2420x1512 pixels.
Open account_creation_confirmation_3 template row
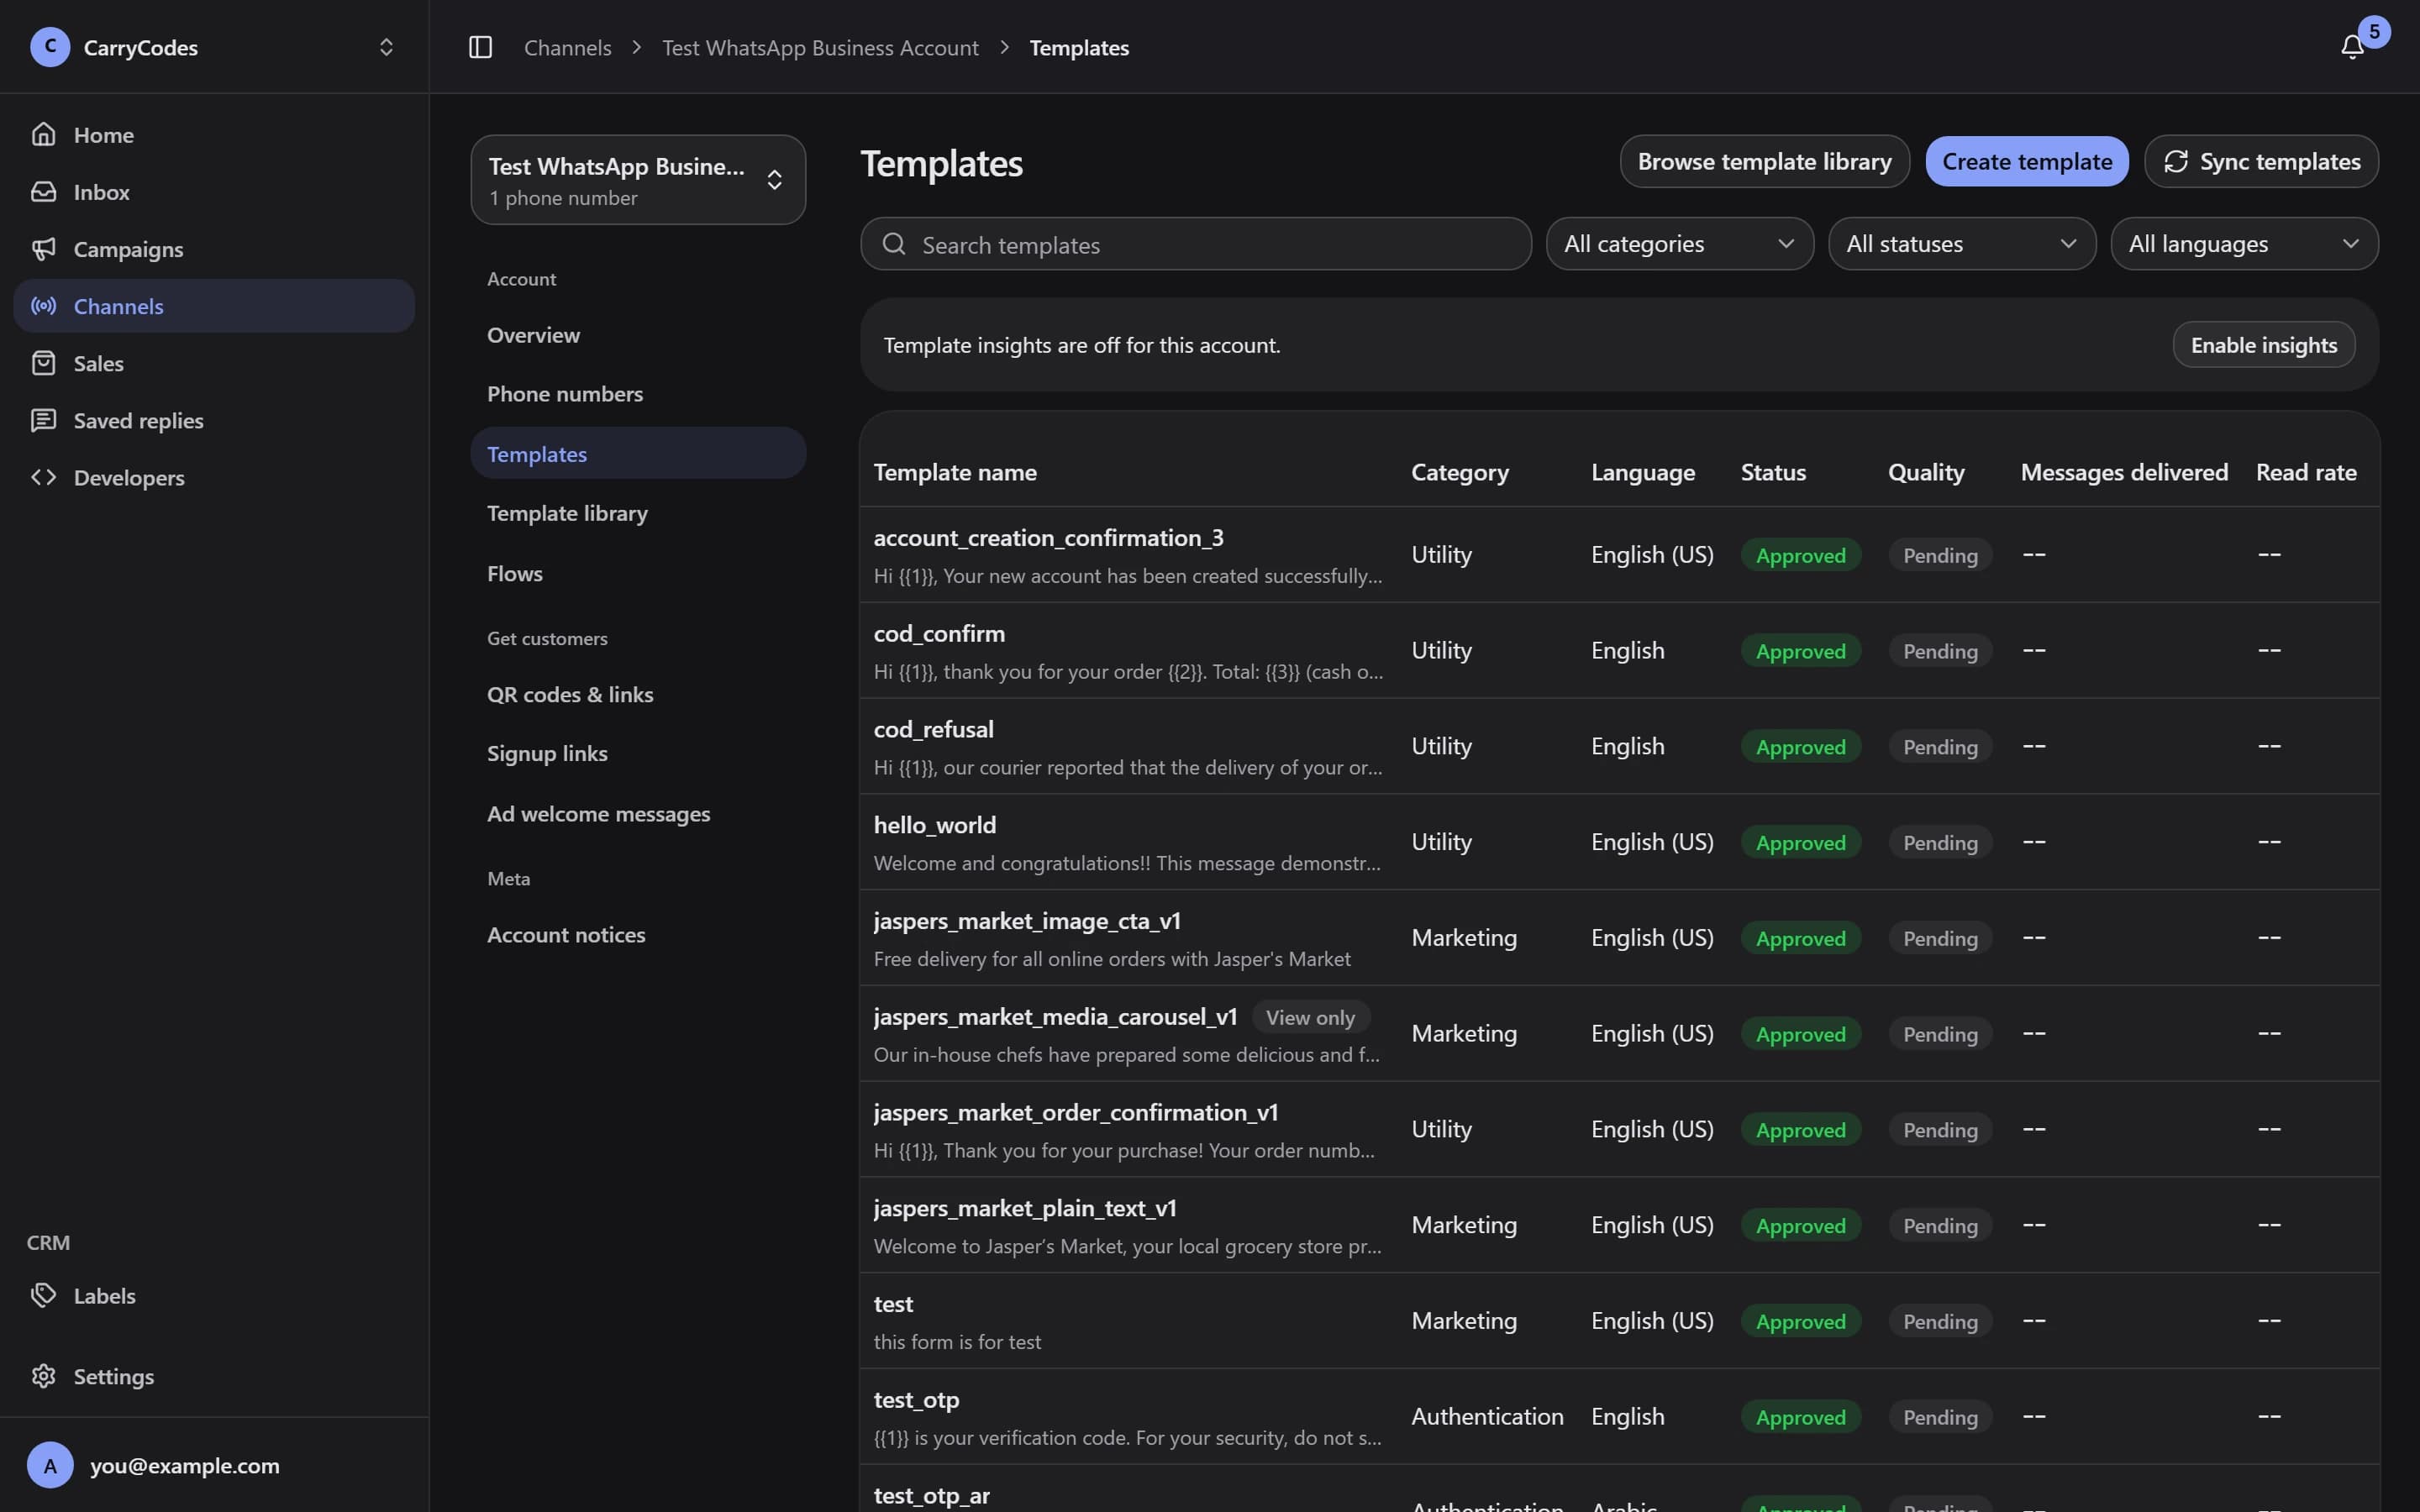[1619, 555]
